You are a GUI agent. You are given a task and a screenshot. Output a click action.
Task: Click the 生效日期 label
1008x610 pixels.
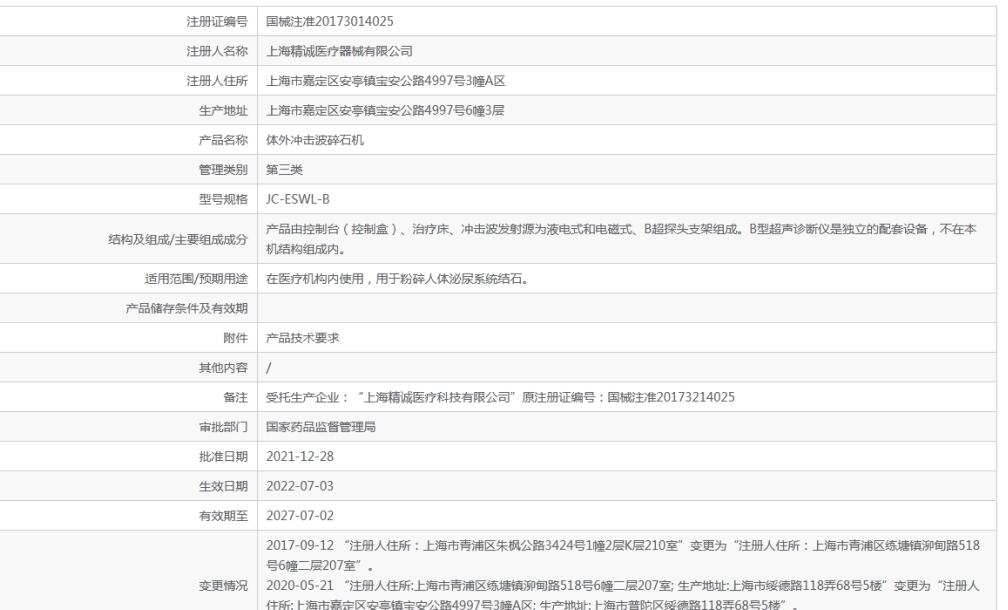pos(223,485)
